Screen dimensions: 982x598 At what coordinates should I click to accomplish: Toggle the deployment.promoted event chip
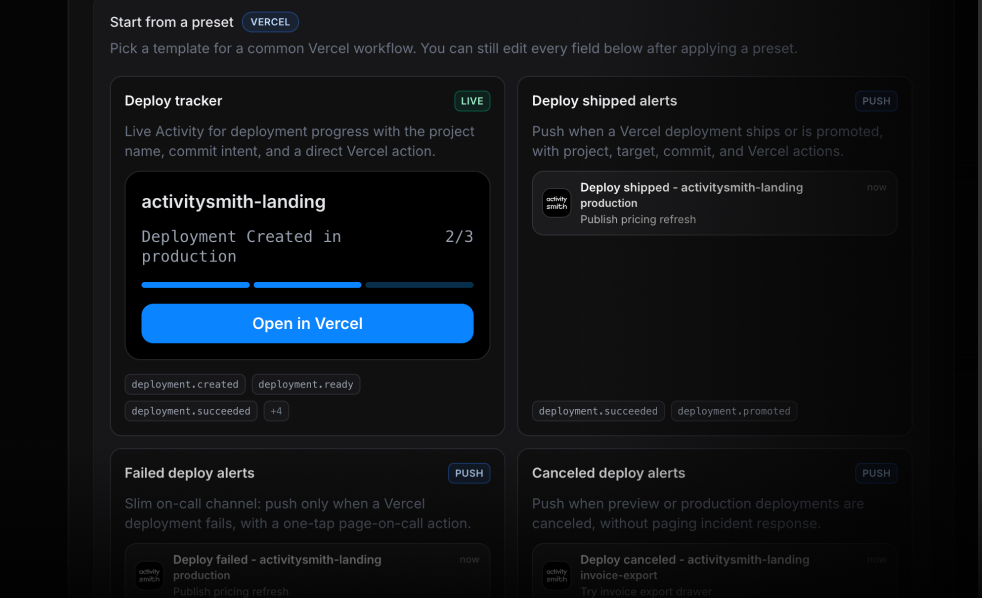(734, 410)
